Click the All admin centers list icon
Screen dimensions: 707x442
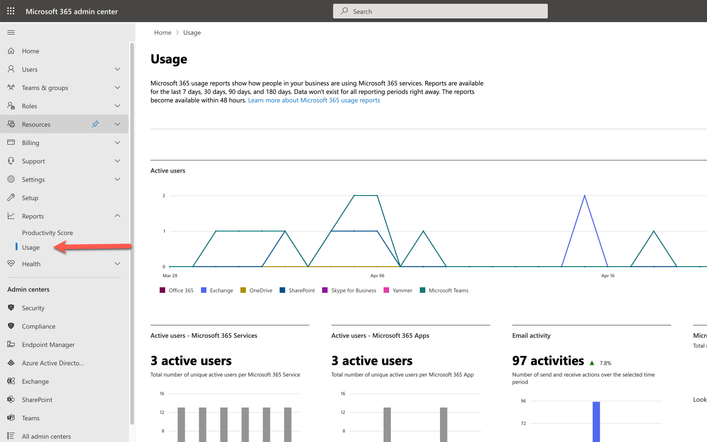pos(11,436)
